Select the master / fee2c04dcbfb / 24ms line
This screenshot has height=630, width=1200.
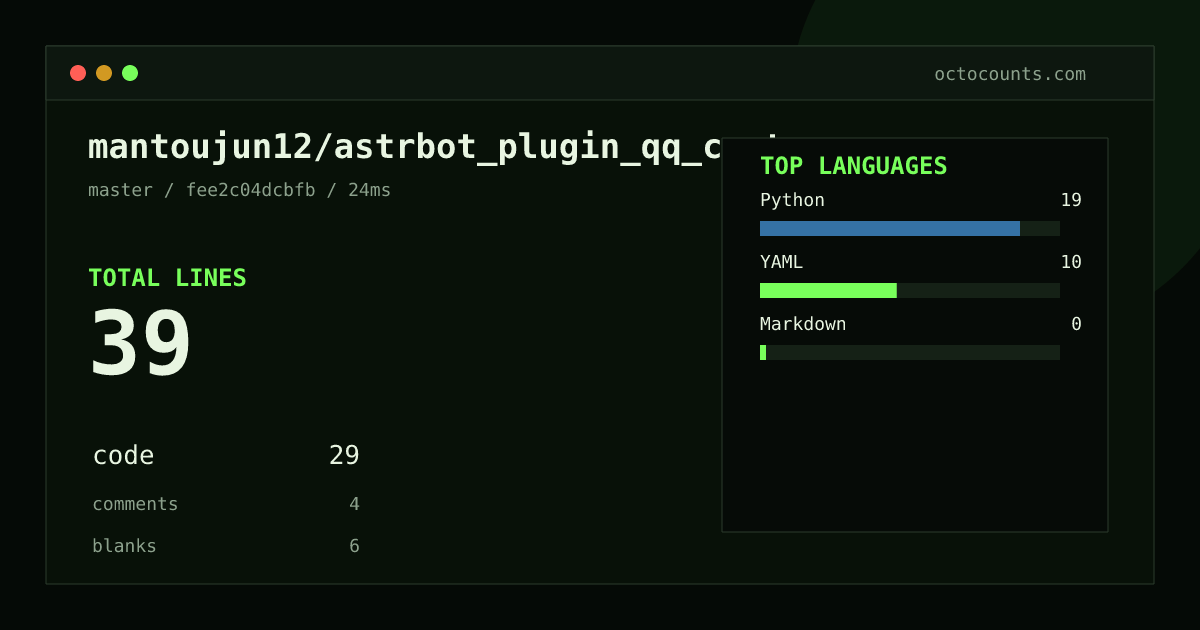pos(240,190)
